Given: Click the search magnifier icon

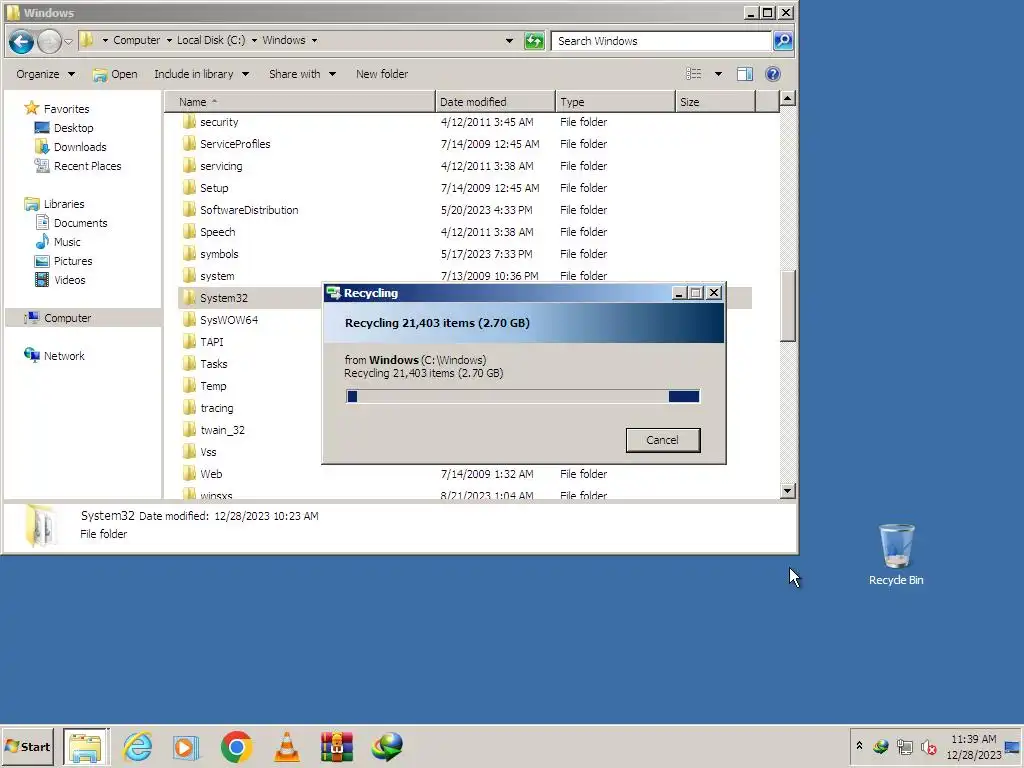Looking at the screenshot, I should pyautogui.click(x=783, y=41).
